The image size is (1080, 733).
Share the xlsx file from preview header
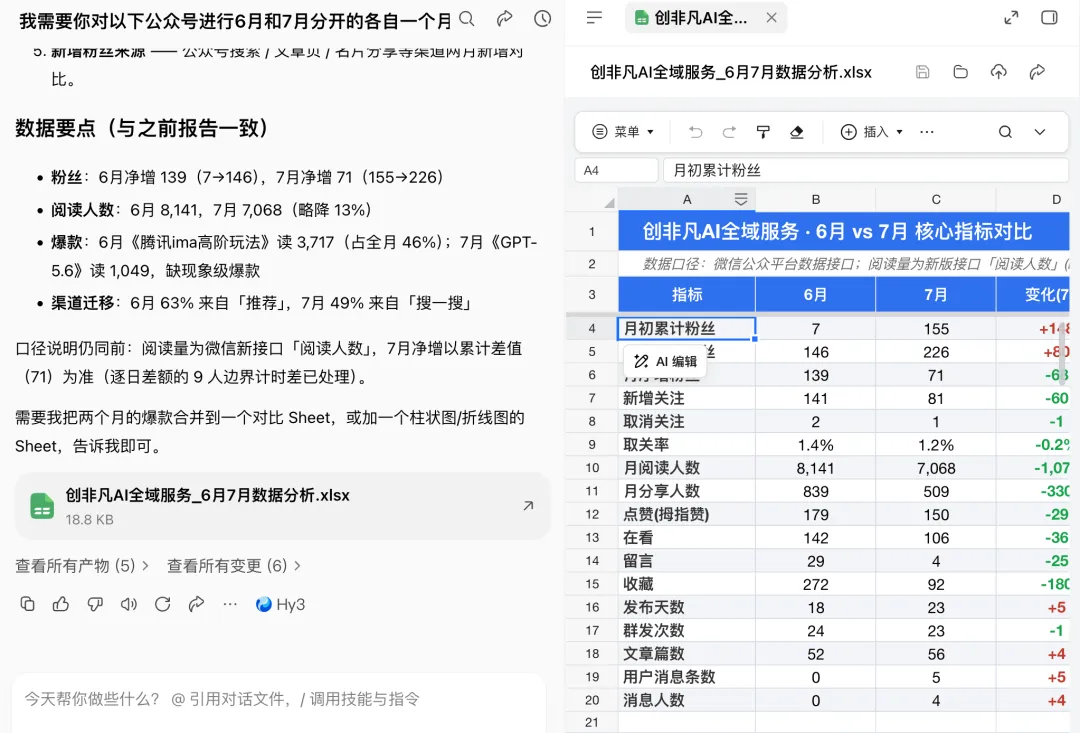[1037, 72]
